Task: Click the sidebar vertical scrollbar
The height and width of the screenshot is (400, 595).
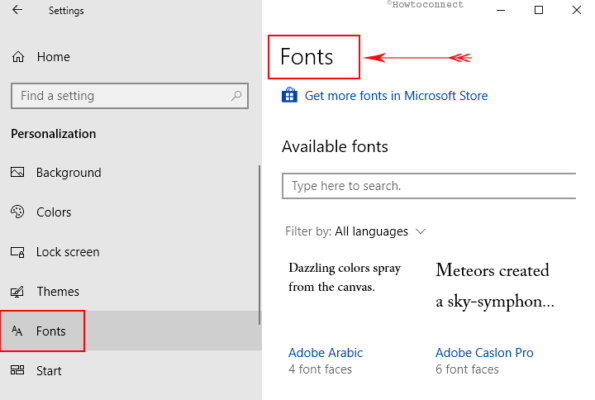Action: coord(260,244)
